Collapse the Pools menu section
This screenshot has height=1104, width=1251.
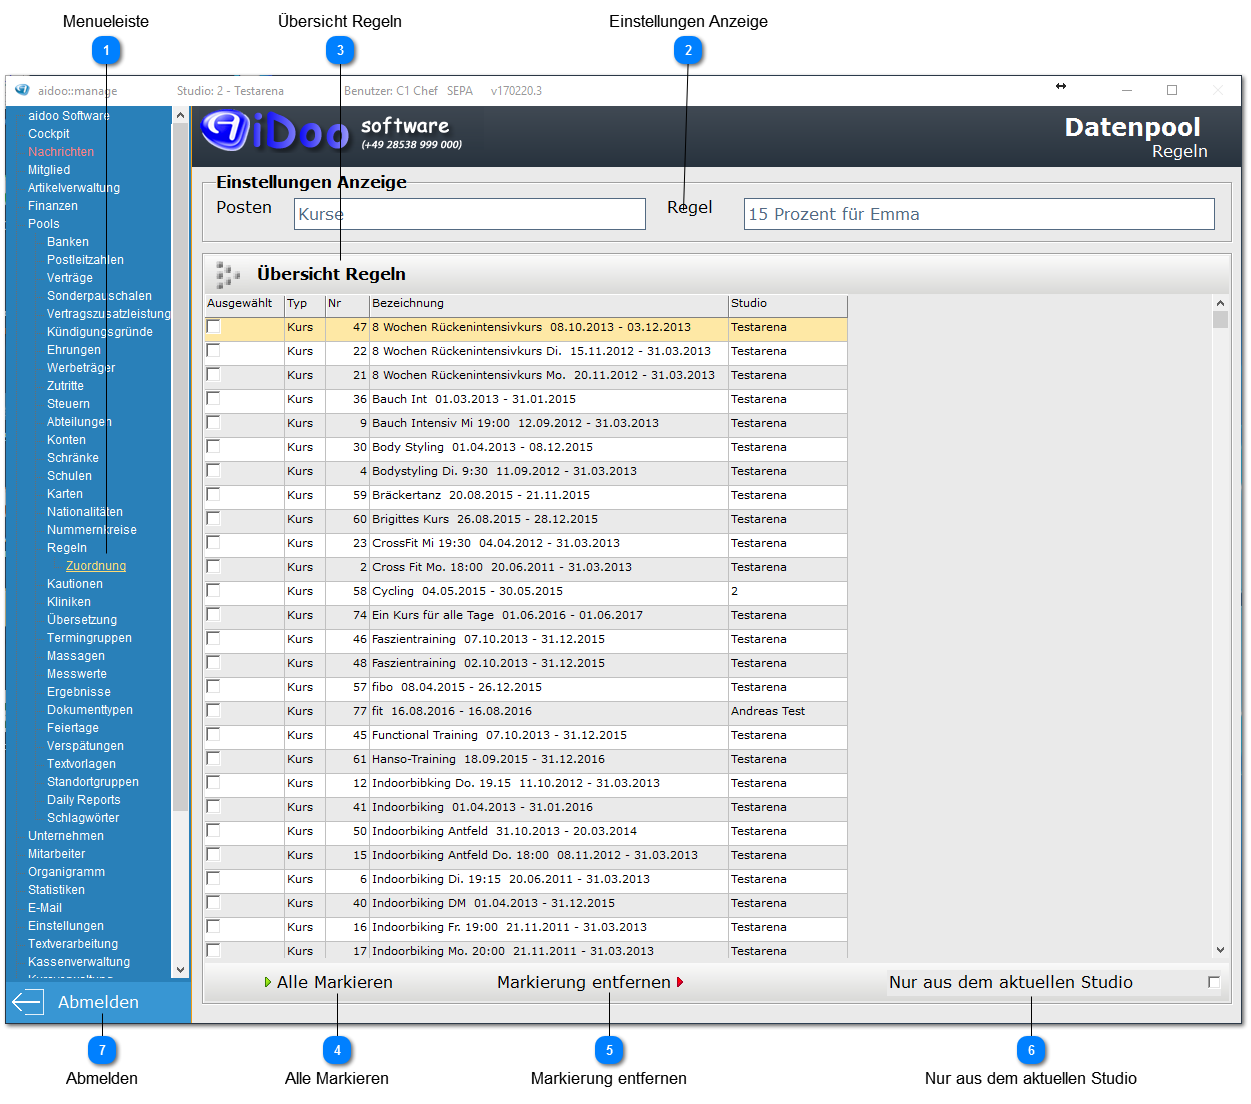(44, 224)
